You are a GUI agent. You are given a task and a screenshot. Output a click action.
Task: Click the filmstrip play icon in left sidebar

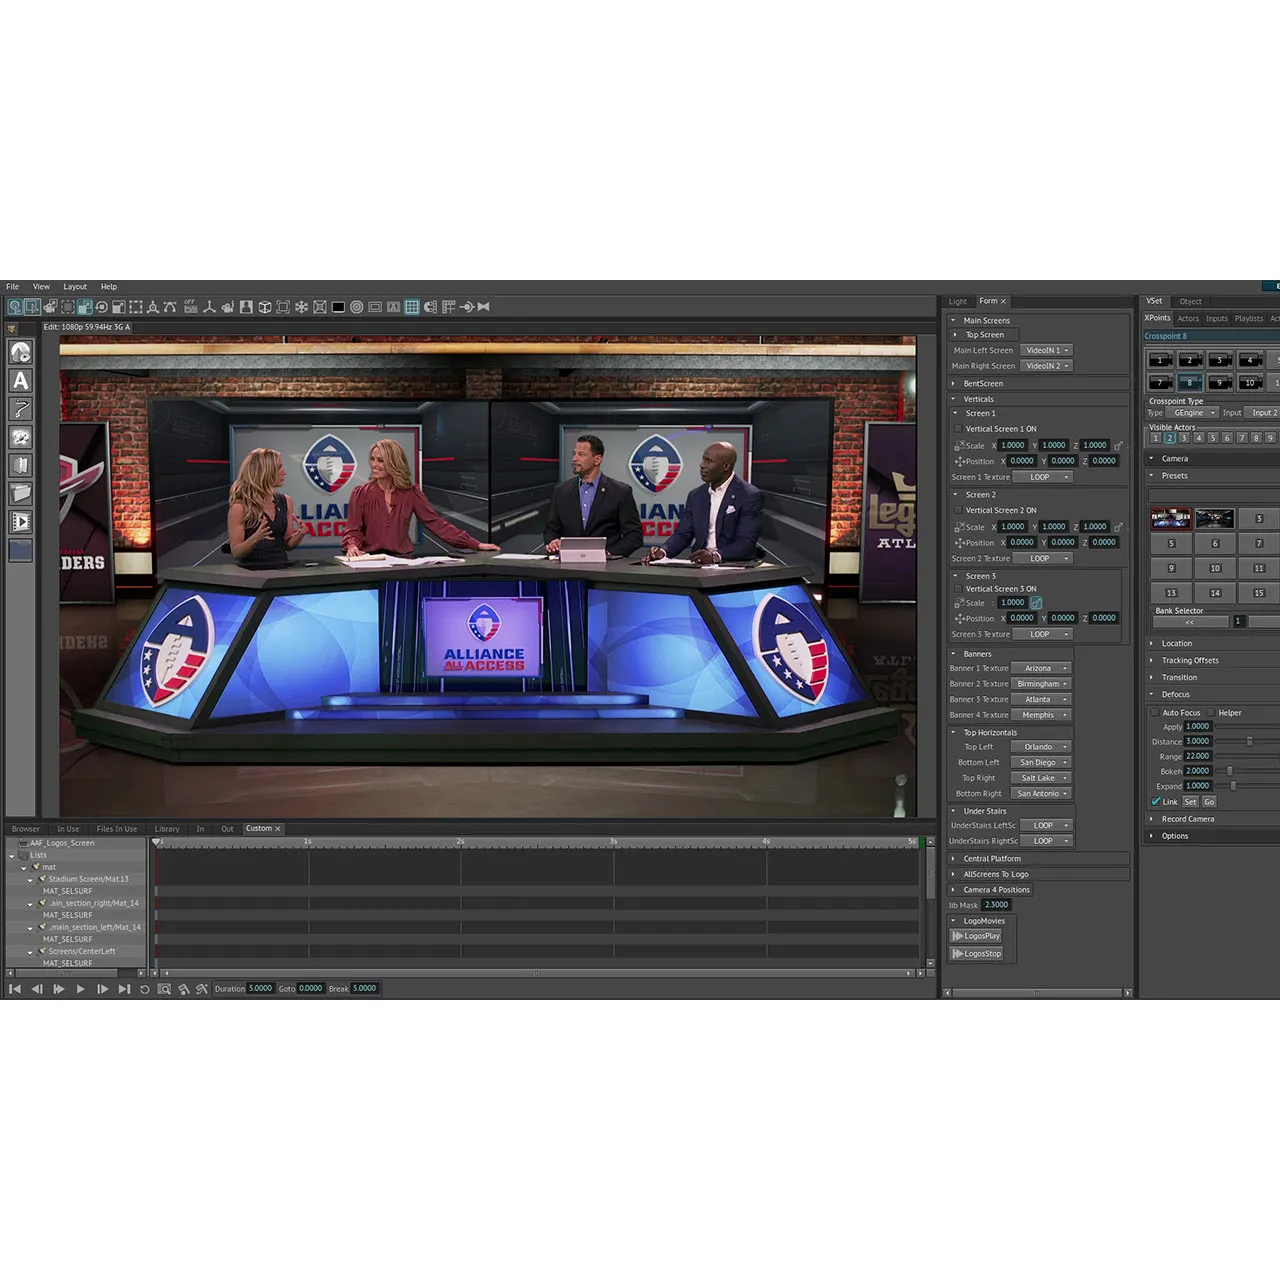click(20, 522)
